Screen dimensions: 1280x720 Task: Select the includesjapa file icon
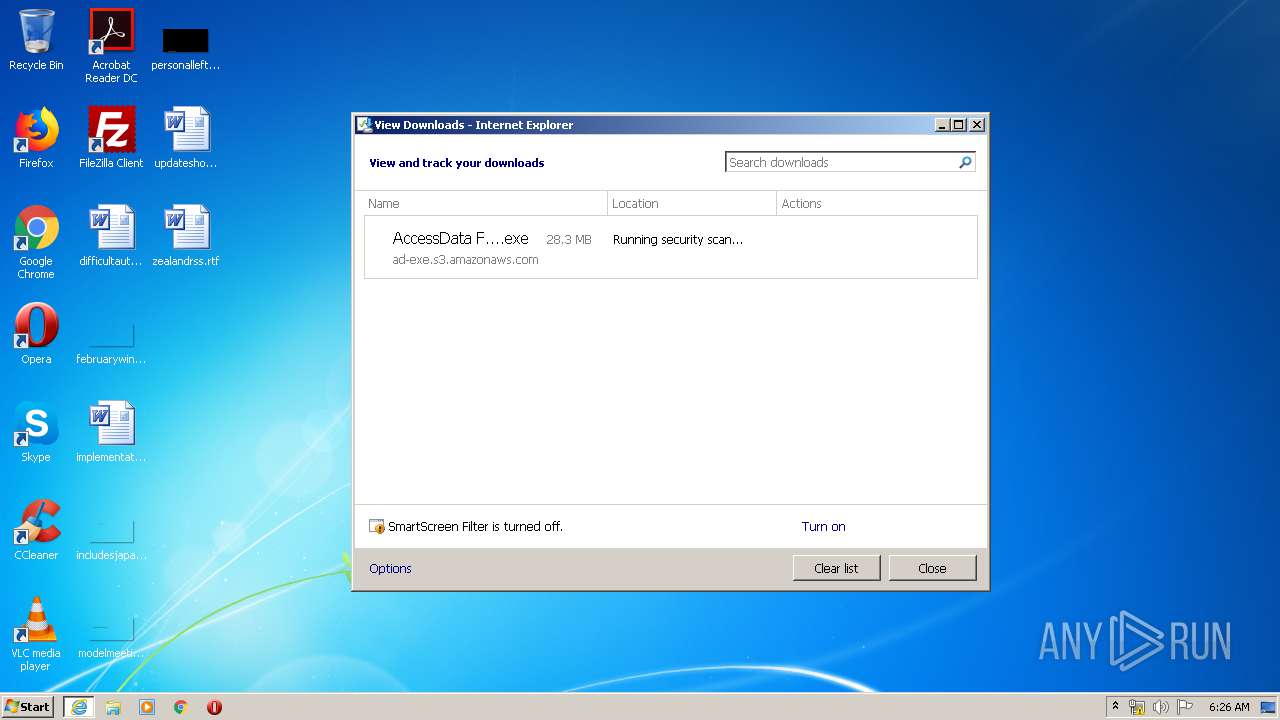111,541
